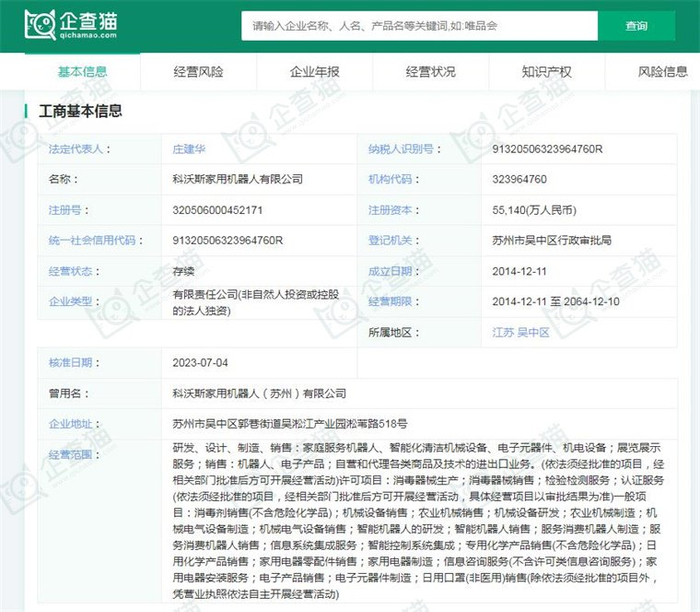Image resolution: width=700 pixels, height=612 pixels.
Task: Click the 企业类型 label
Action: pyautogui.click(x=70, y=302)
